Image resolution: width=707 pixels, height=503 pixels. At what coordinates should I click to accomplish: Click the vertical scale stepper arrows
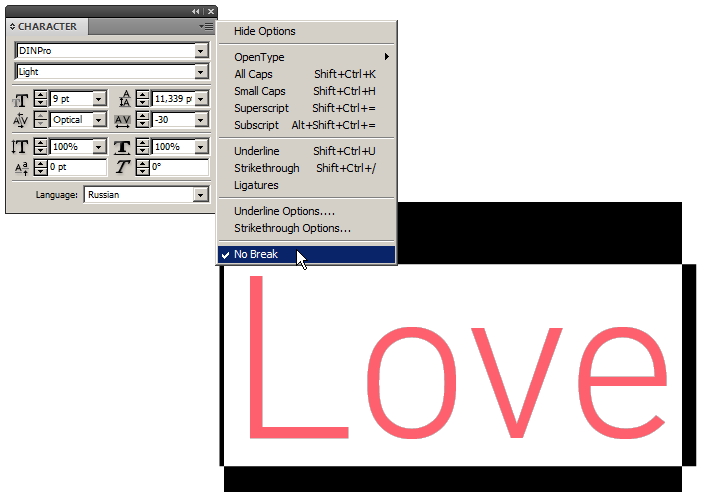(x=41, y=147)
